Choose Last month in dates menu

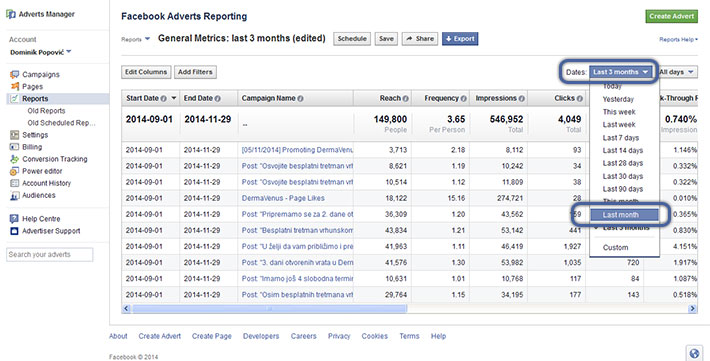(624, 215)
